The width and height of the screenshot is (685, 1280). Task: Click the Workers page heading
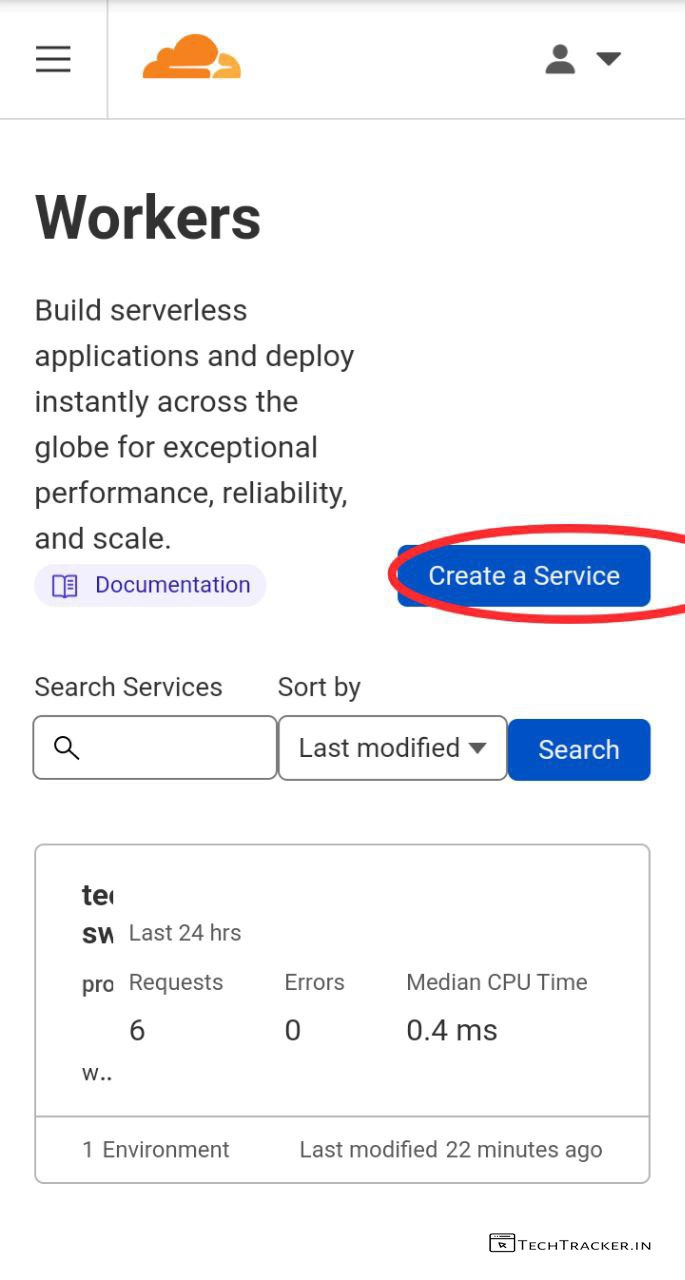tap(148, 217)
